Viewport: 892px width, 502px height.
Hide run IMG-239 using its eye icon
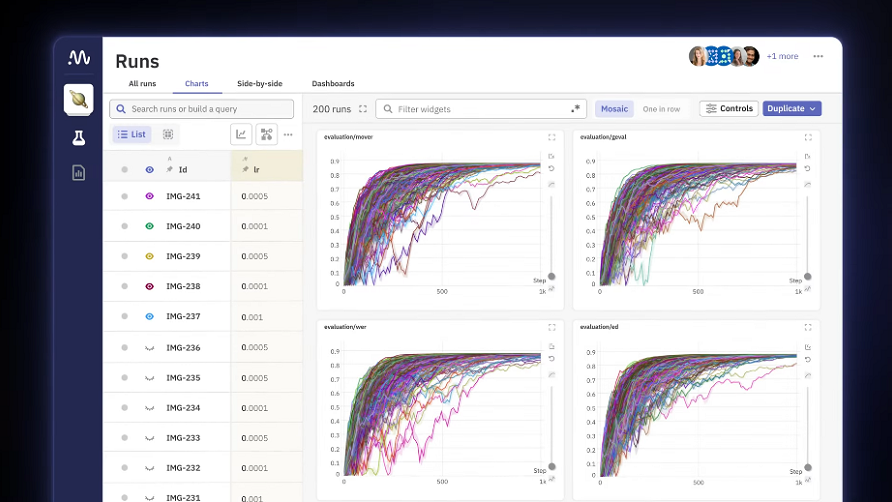pos(149,256)
